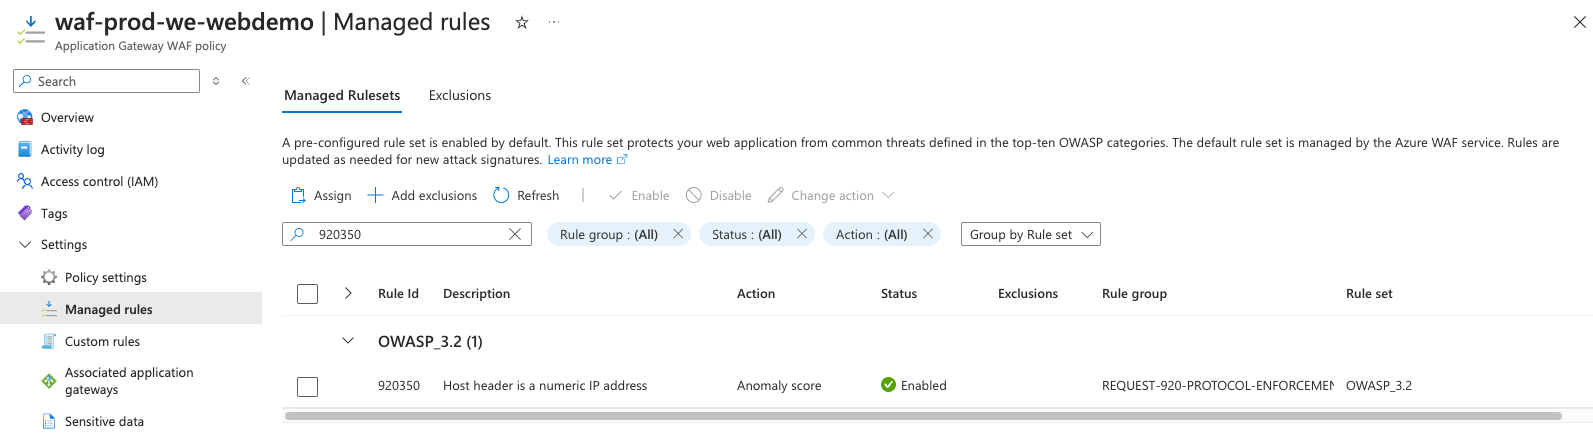Tick the select-all header checkbox
Screen dimensions: 1593x442
(308, 294)
